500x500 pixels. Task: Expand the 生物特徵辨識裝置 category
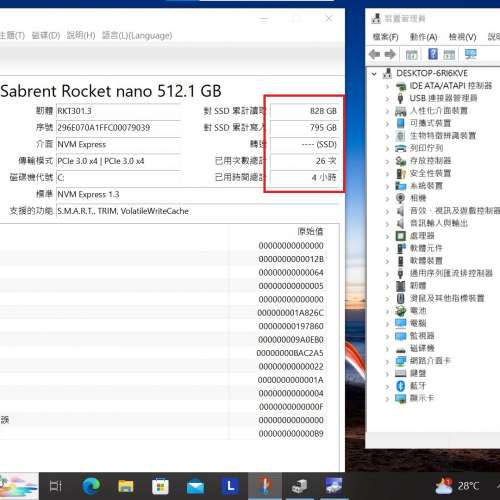[x=387, y=136]
